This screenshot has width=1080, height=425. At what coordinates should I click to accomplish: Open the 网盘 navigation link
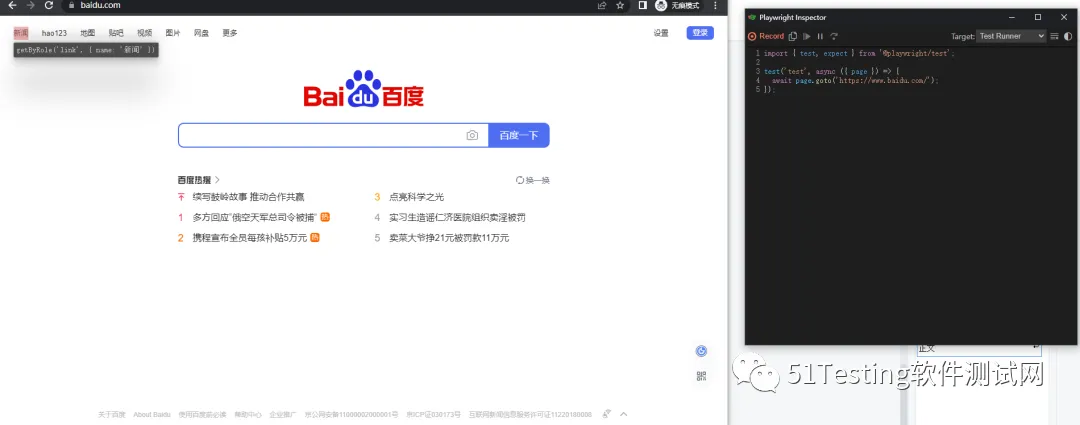coord(201,33)
